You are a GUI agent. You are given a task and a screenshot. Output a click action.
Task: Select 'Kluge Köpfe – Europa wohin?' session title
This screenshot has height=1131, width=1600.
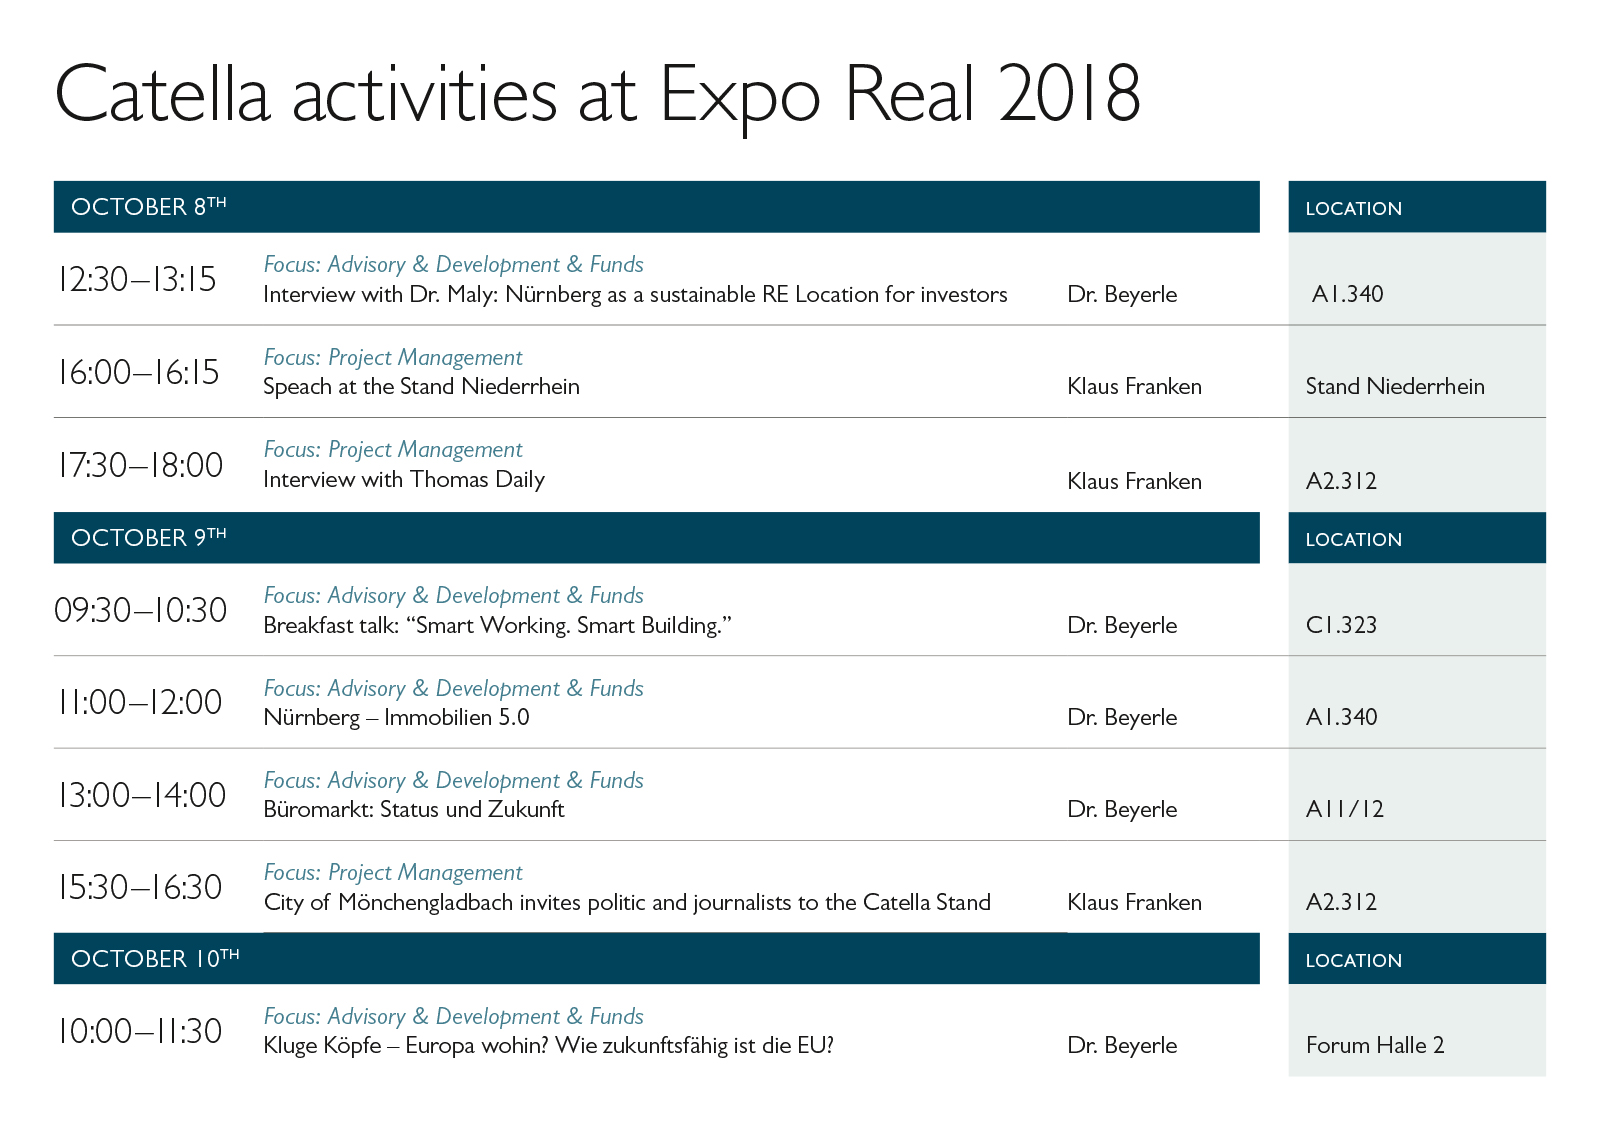pos(548,1046)
